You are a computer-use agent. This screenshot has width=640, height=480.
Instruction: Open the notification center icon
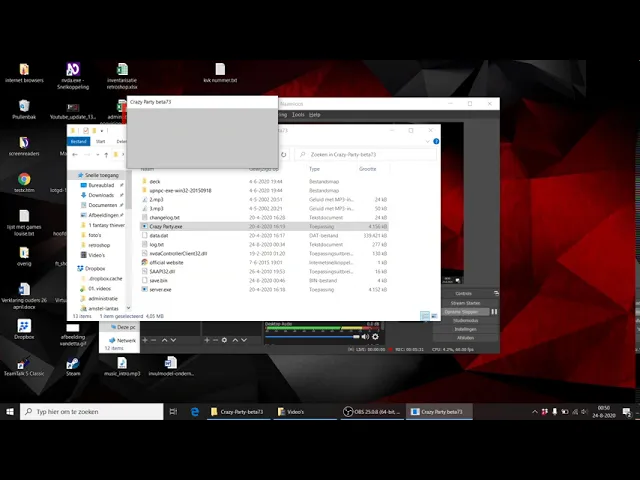(627, 412)
